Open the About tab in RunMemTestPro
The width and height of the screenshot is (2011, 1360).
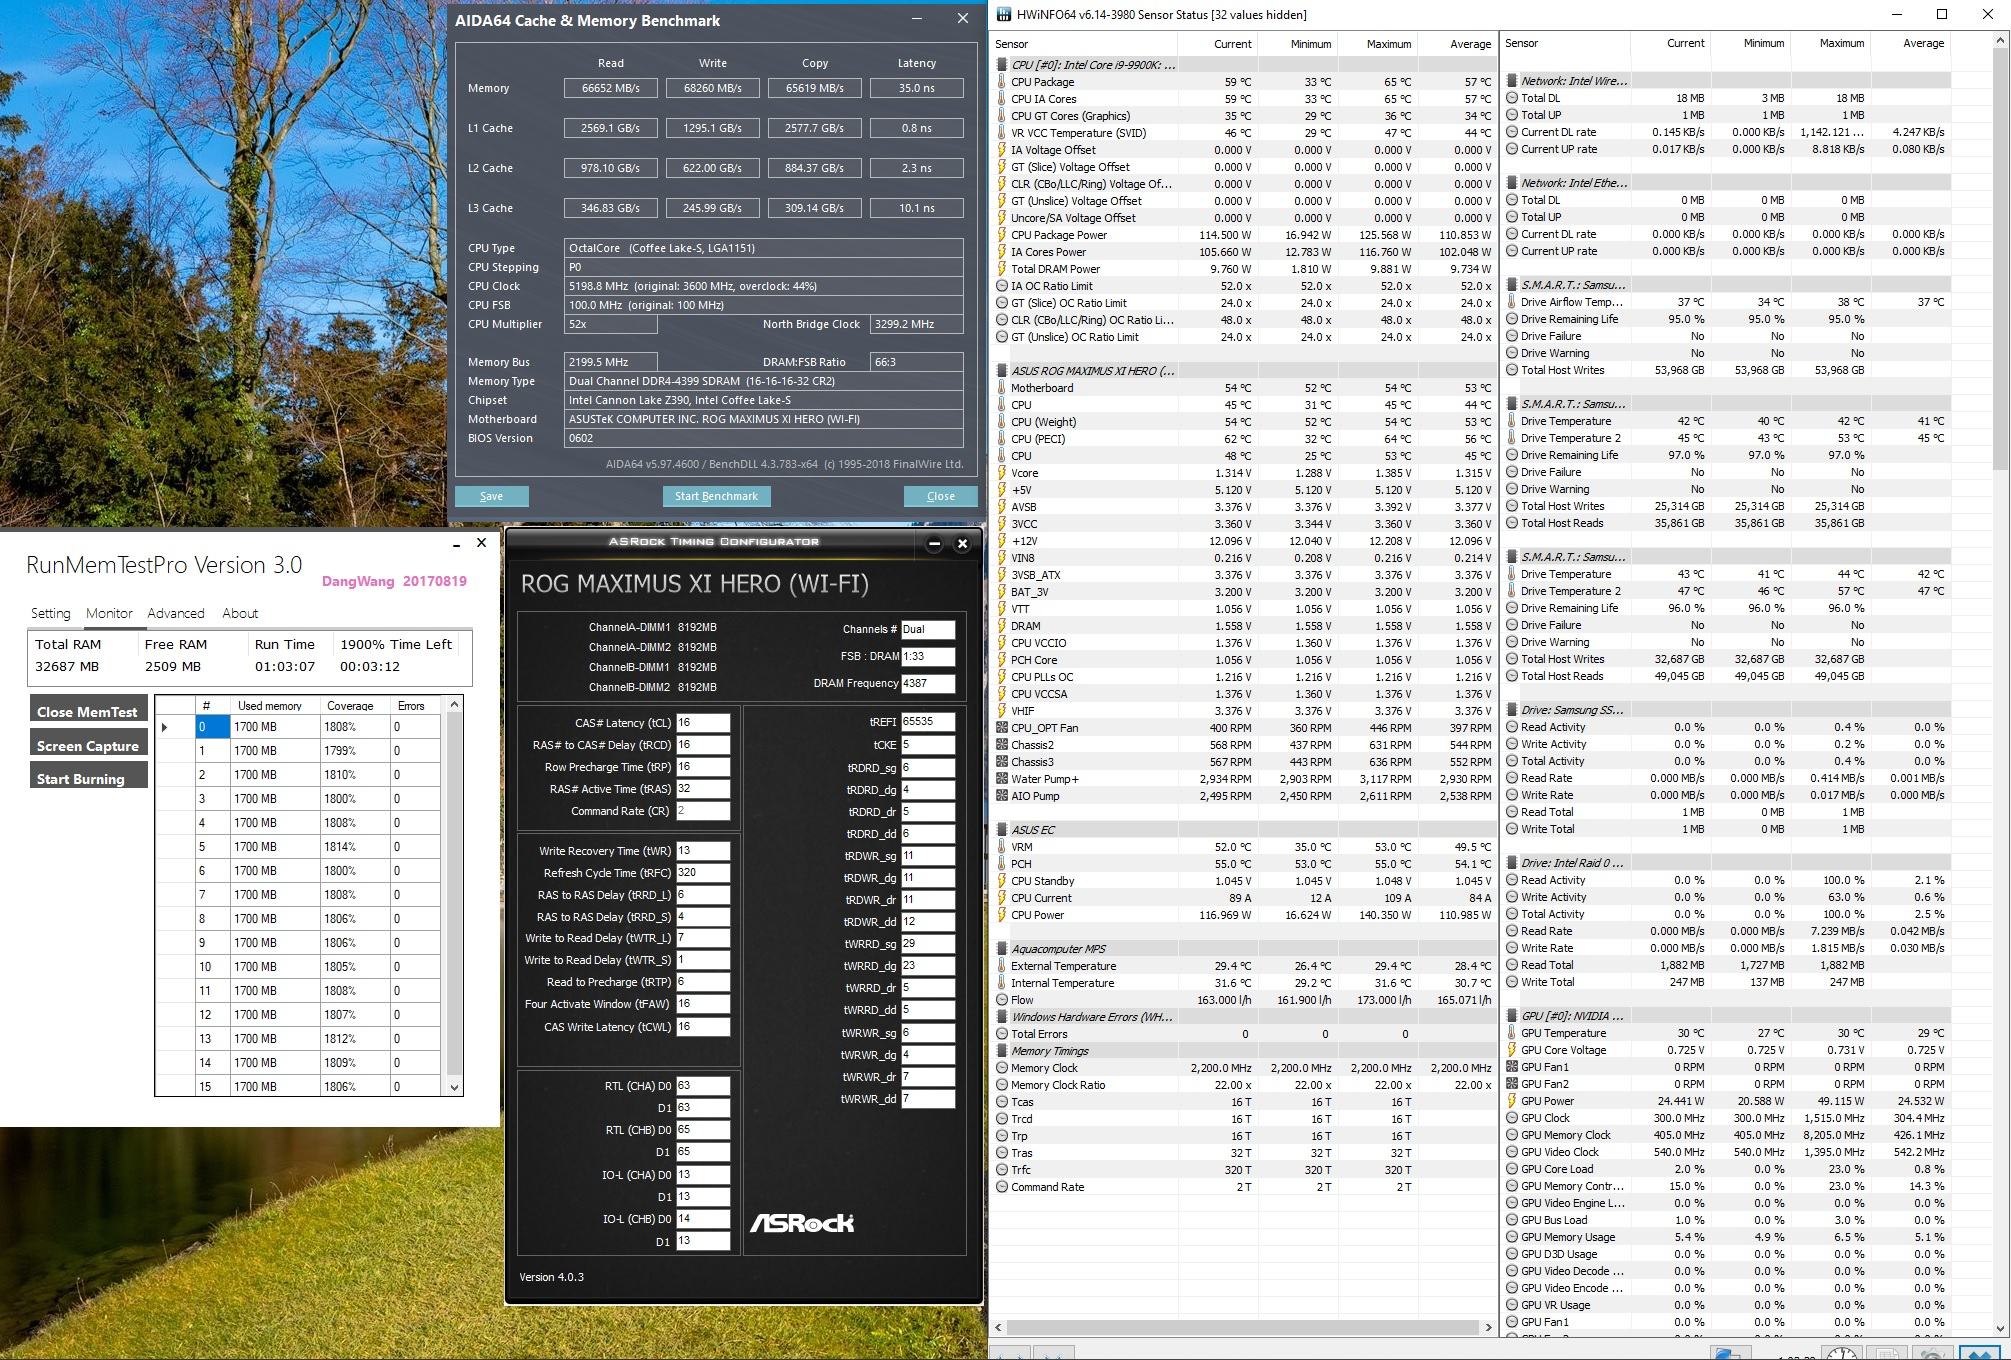point(240,613)
